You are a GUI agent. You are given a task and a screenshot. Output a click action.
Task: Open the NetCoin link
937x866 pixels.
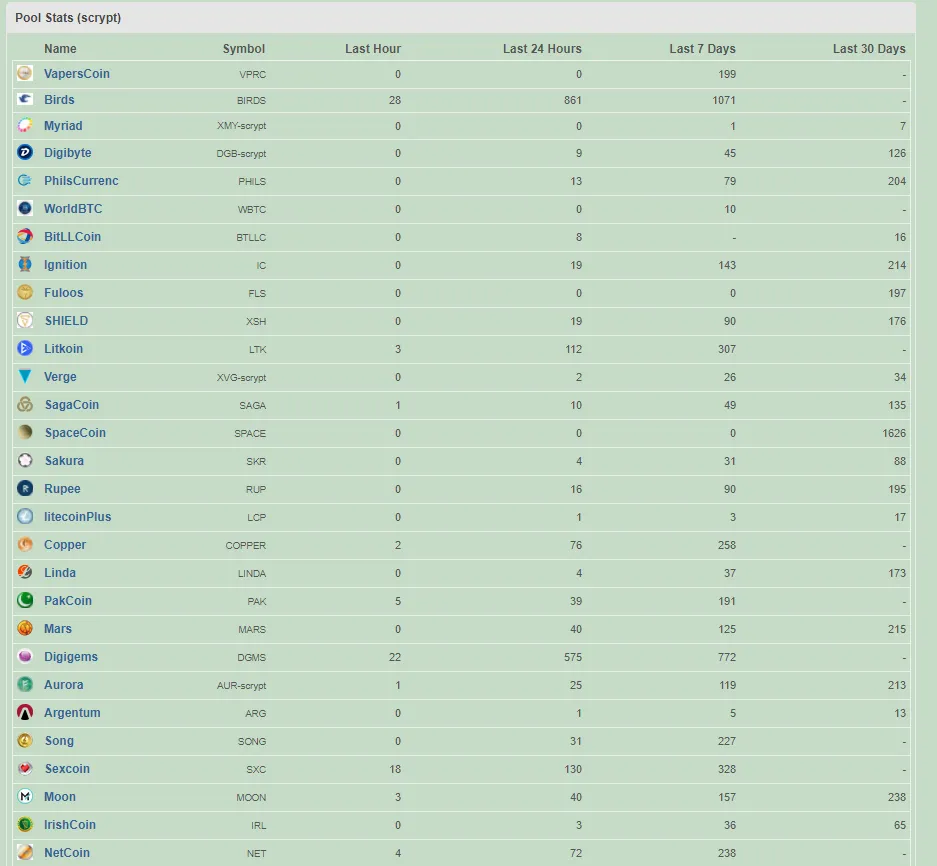pos(66,853)
